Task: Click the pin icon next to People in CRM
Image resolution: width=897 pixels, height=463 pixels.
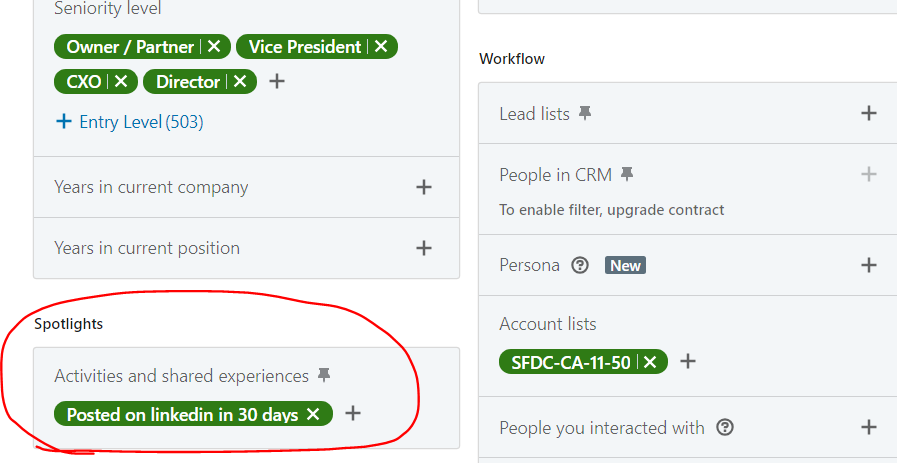Action: click(x=627, y=174)
